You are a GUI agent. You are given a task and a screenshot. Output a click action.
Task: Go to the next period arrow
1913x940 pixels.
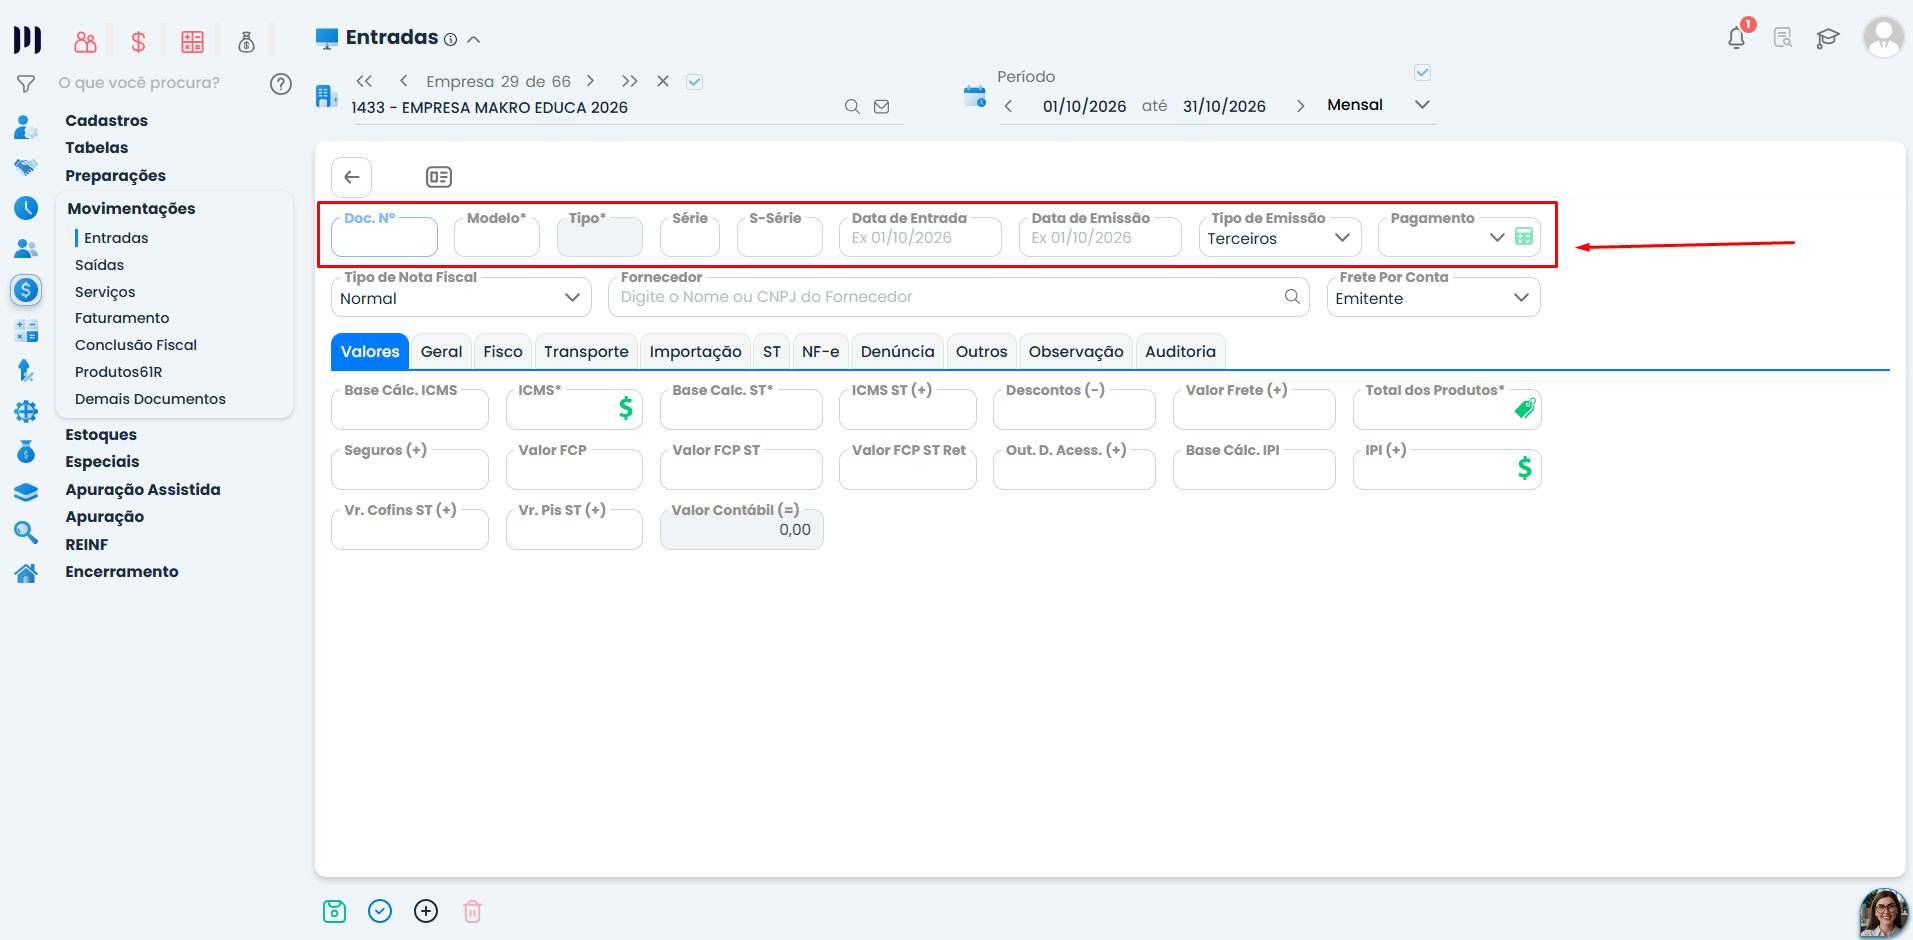pos(1300,106)
